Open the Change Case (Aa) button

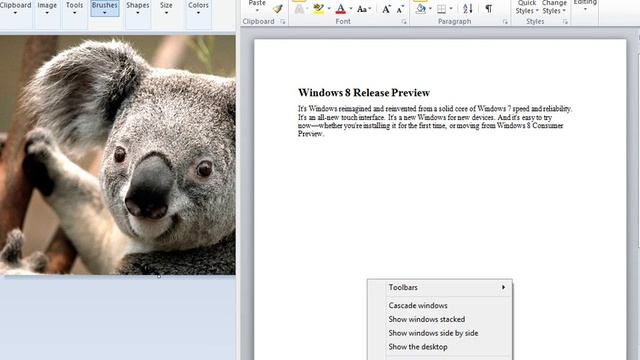pyautogui.click(x=363, y=9)
